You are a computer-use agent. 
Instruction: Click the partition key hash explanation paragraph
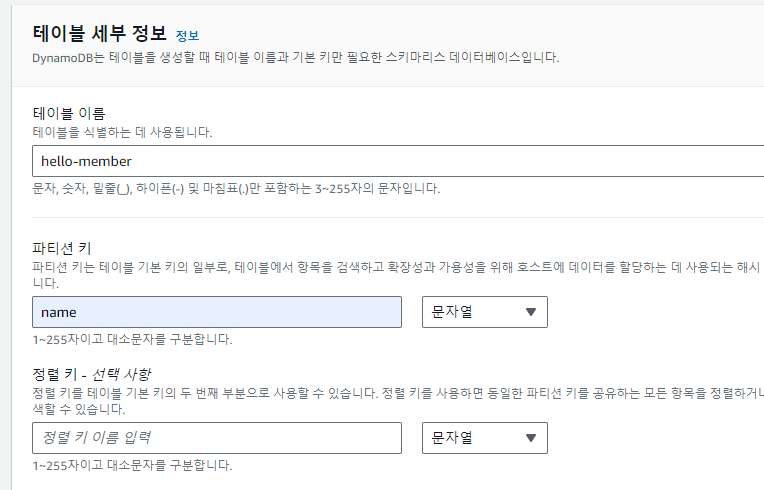[x=397, y=268]
